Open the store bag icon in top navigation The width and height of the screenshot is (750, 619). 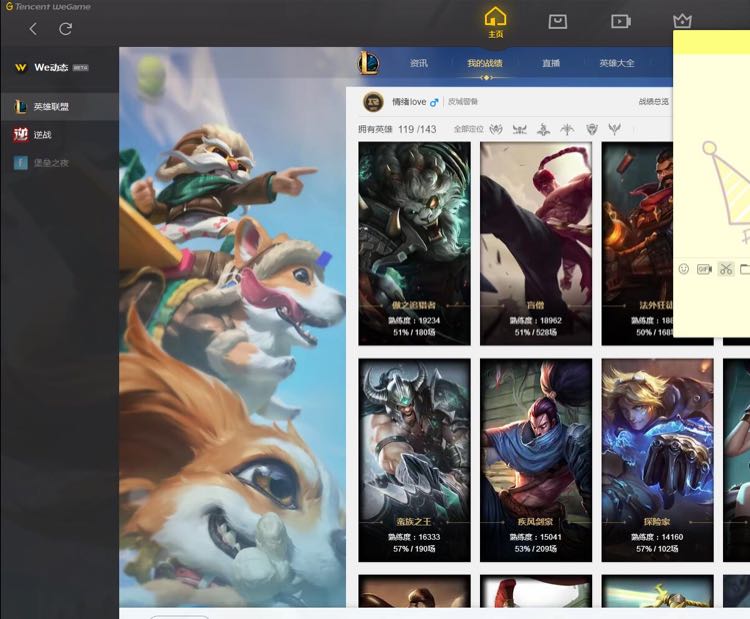tap(558, 21)
